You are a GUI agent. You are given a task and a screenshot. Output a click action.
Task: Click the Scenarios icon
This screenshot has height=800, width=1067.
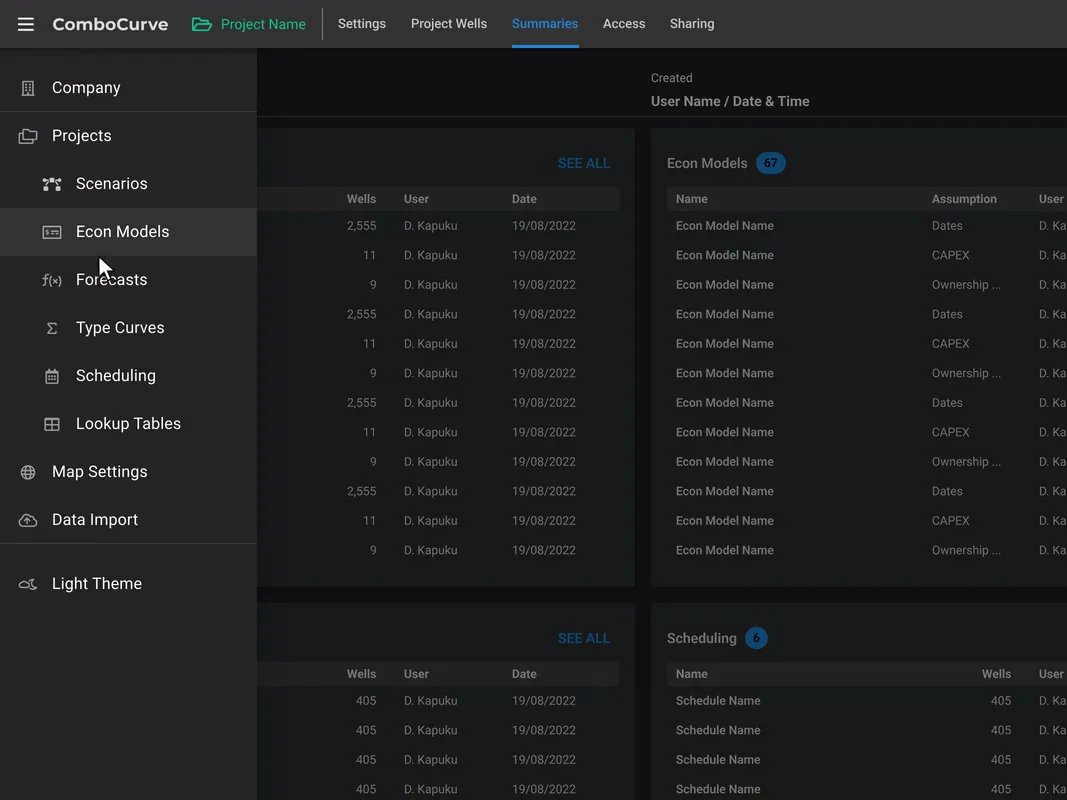coord(52,184)
